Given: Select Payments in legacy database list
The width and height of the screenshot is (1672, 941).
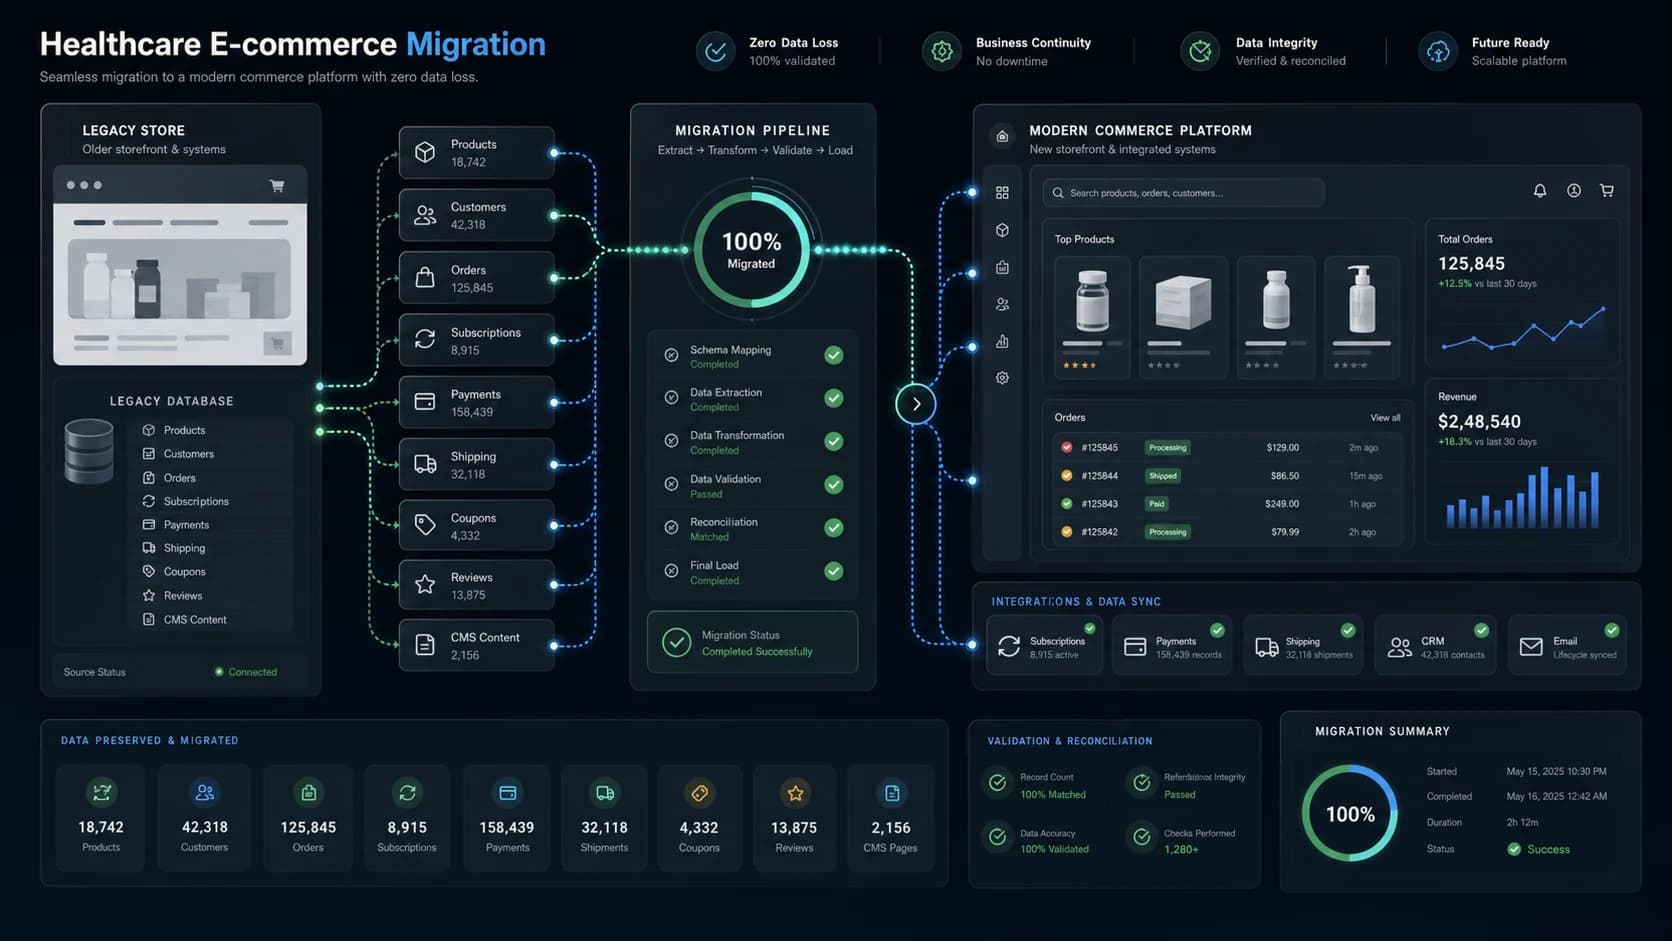Looking at the screenshot, I should [x=211, y=525].
